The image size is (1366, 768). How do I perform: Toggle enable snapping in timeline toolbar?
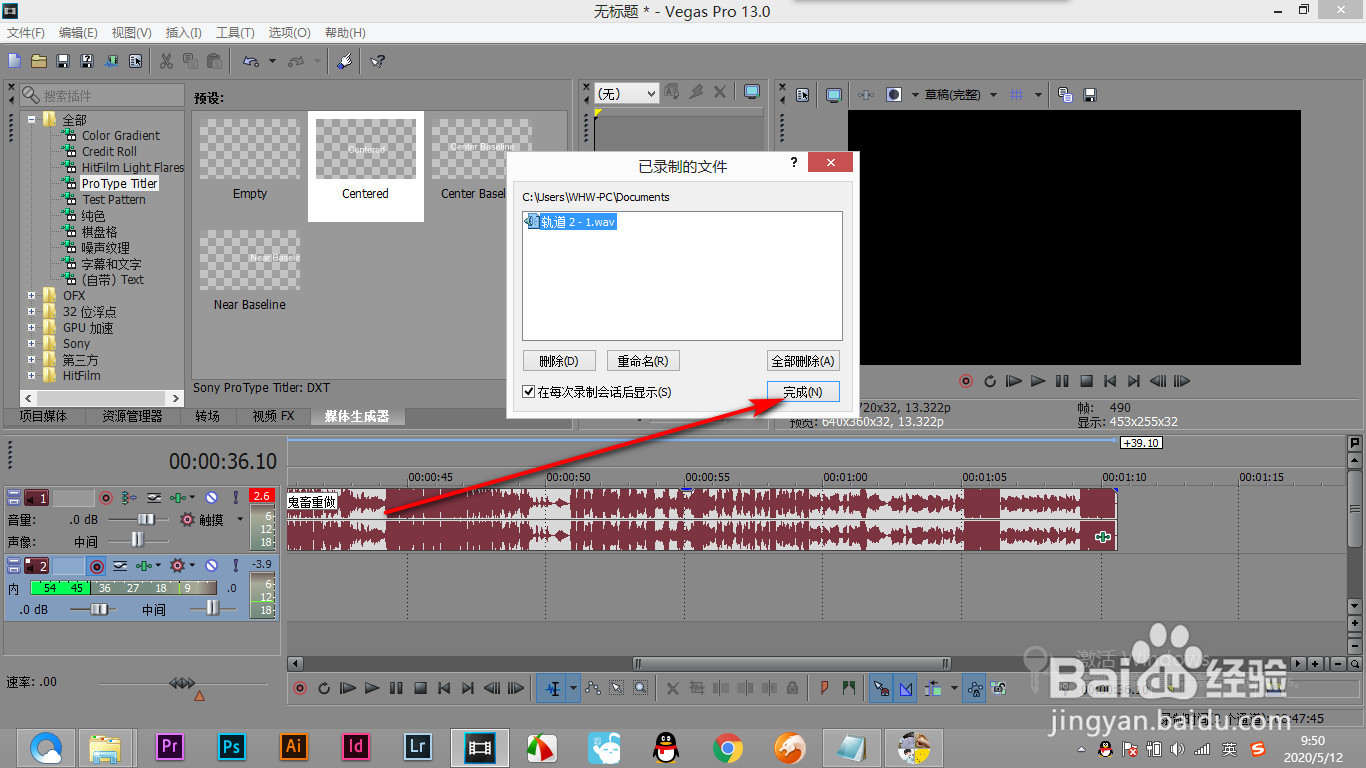click(x=881, y=688)
